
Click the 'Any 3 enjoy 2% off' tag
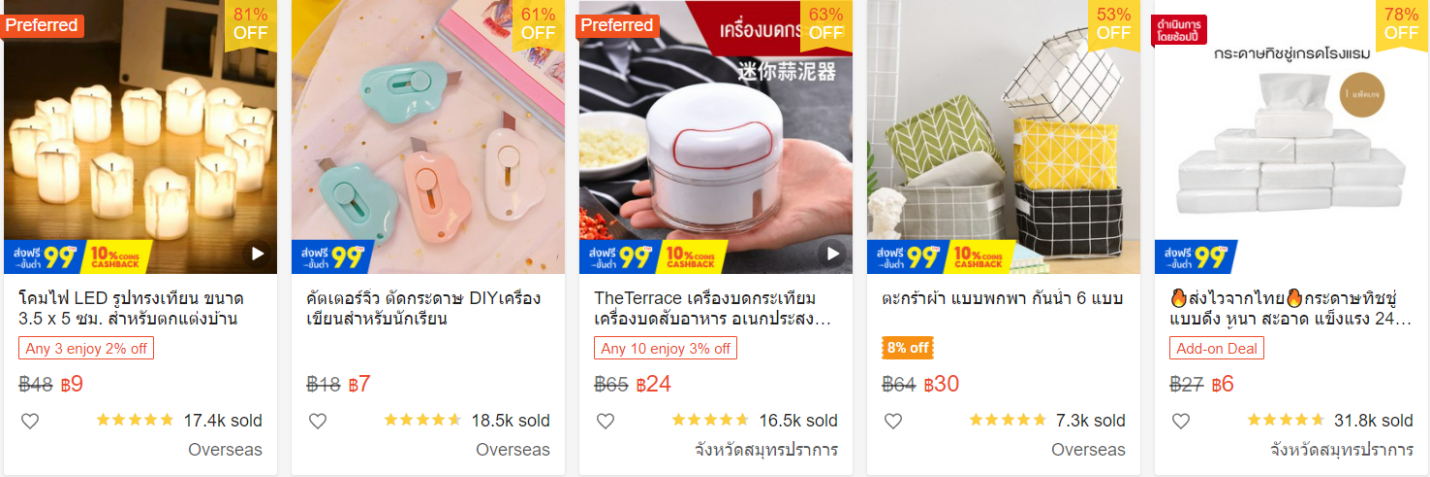(86, 348)
